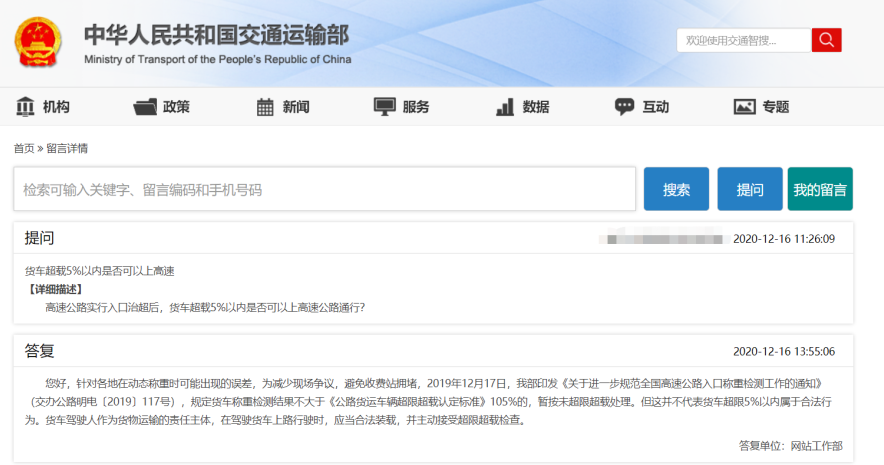Open the 服务 menu item
The image size is (884, 465).
416,107
